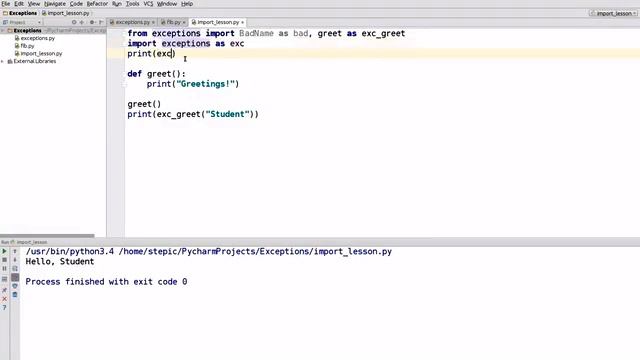Click the 'def greet():' line in editor
Screen dimensions: 640x360
point(156,74)
